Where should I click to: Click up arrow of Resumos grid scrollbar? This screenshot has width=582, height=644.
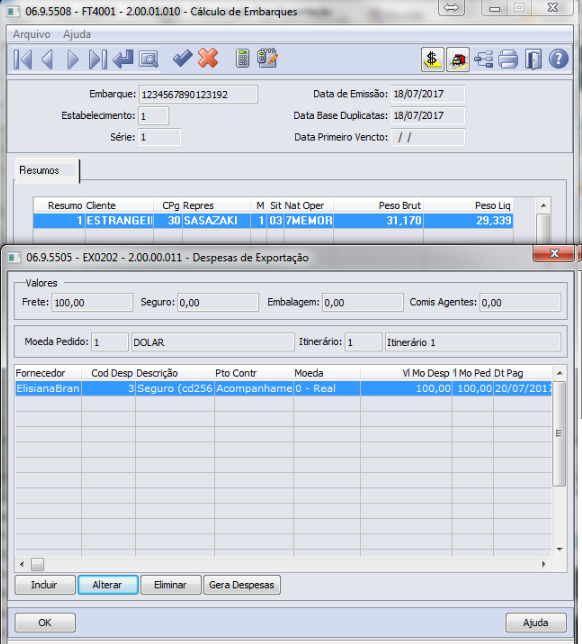click(543, 205)
